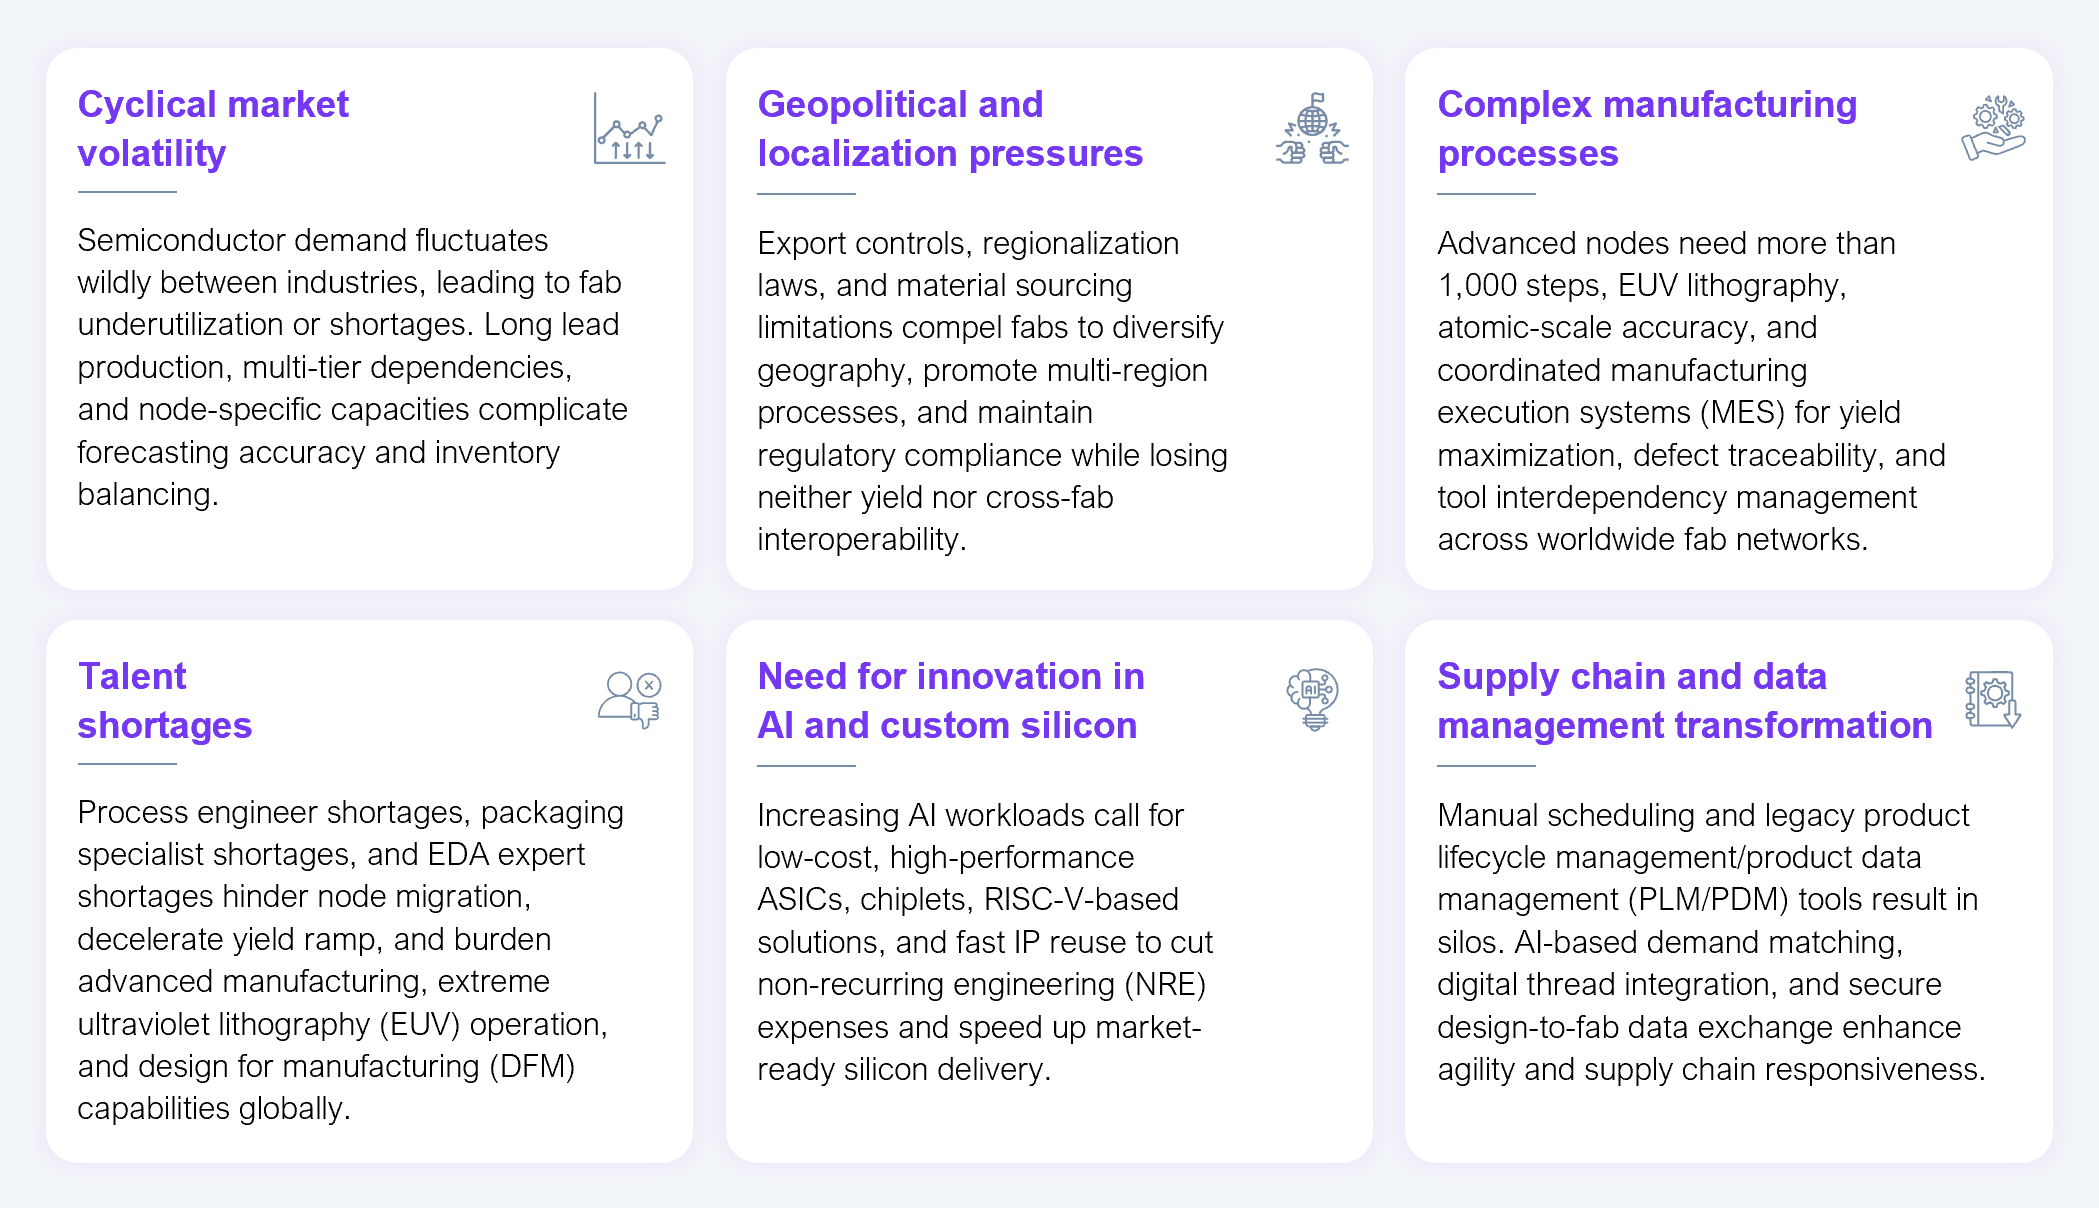
Task: Click the semiconductor demand fluctuates paragraph
Action: [x=352, y=367]
